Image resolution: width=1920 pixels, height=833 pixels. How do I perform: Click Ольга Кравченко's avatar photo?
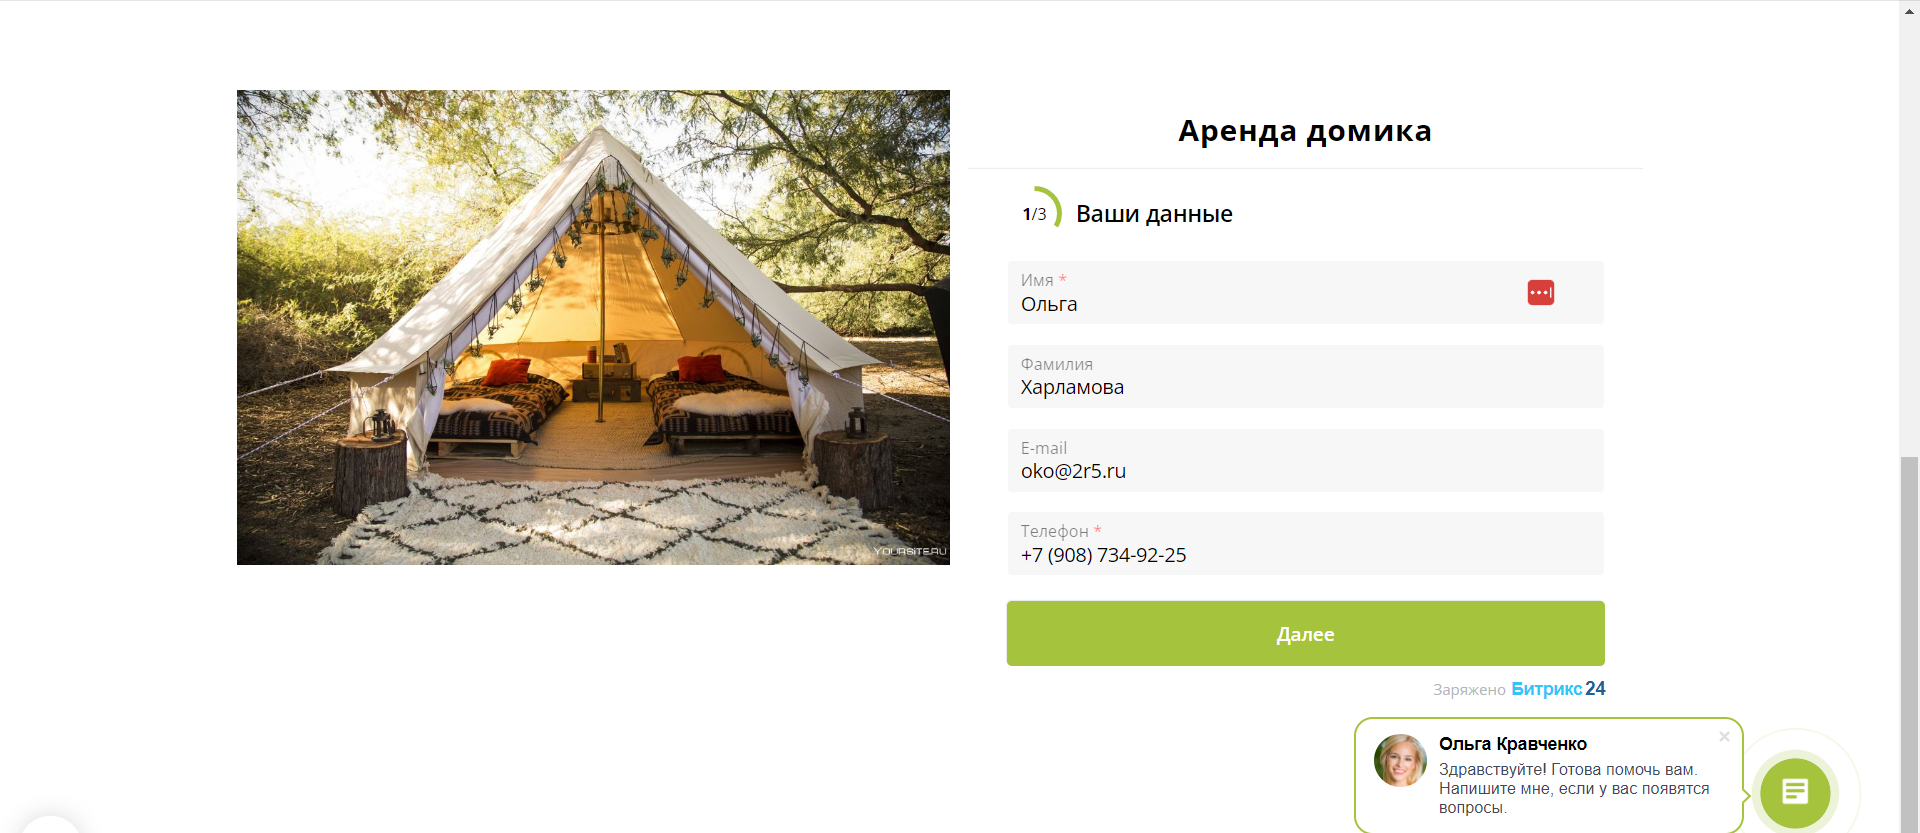[1400, 761]
